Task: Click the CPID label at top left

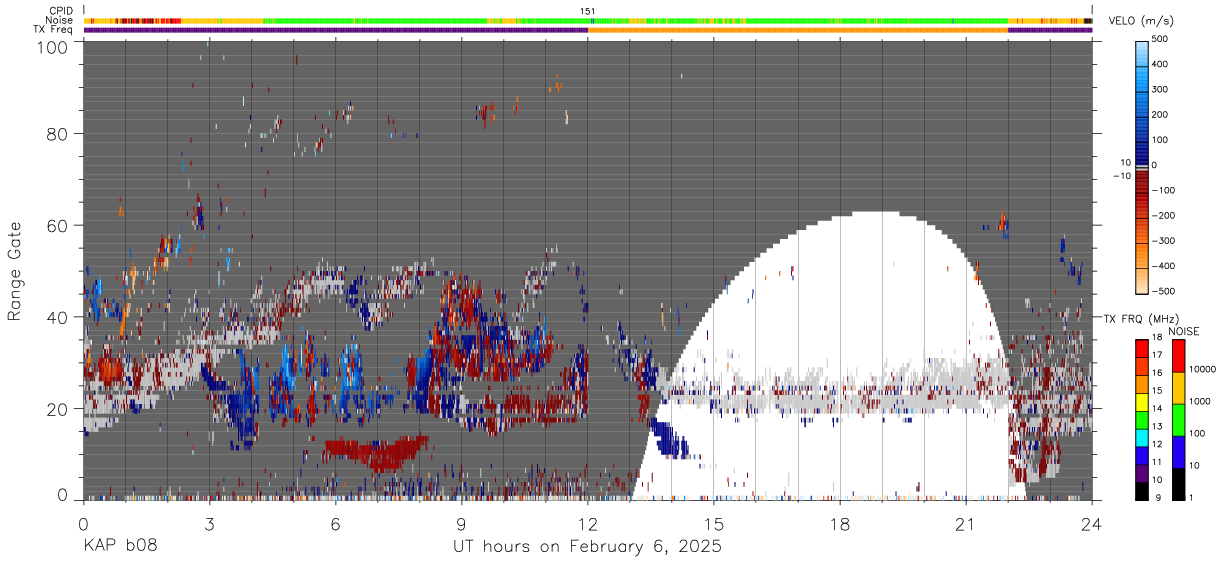Action: [60, 11]
